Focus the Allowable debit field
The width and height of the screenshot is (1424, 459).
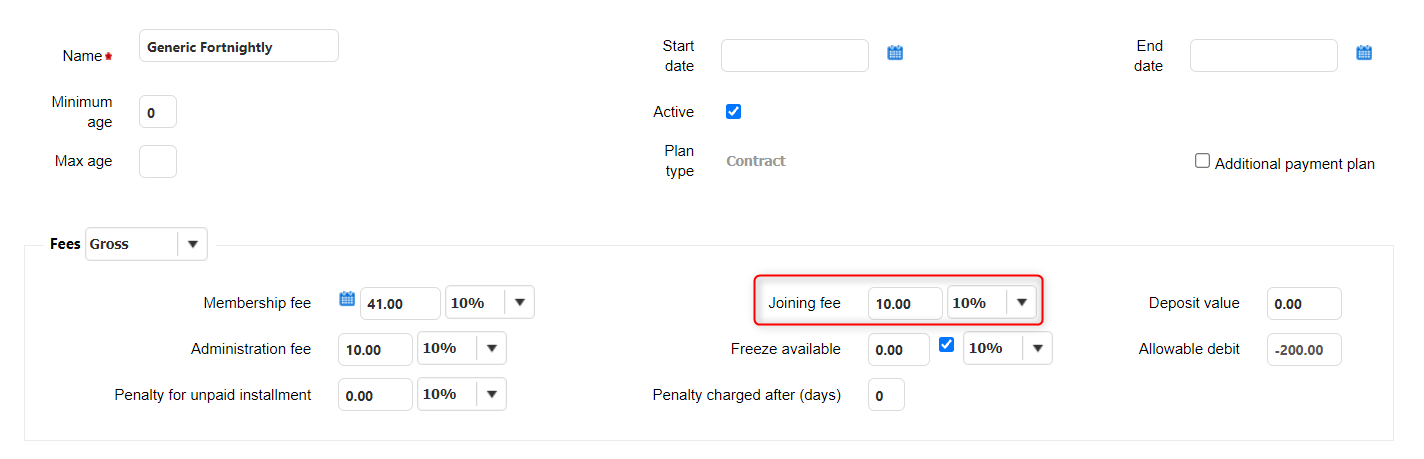click(1303, 349)
